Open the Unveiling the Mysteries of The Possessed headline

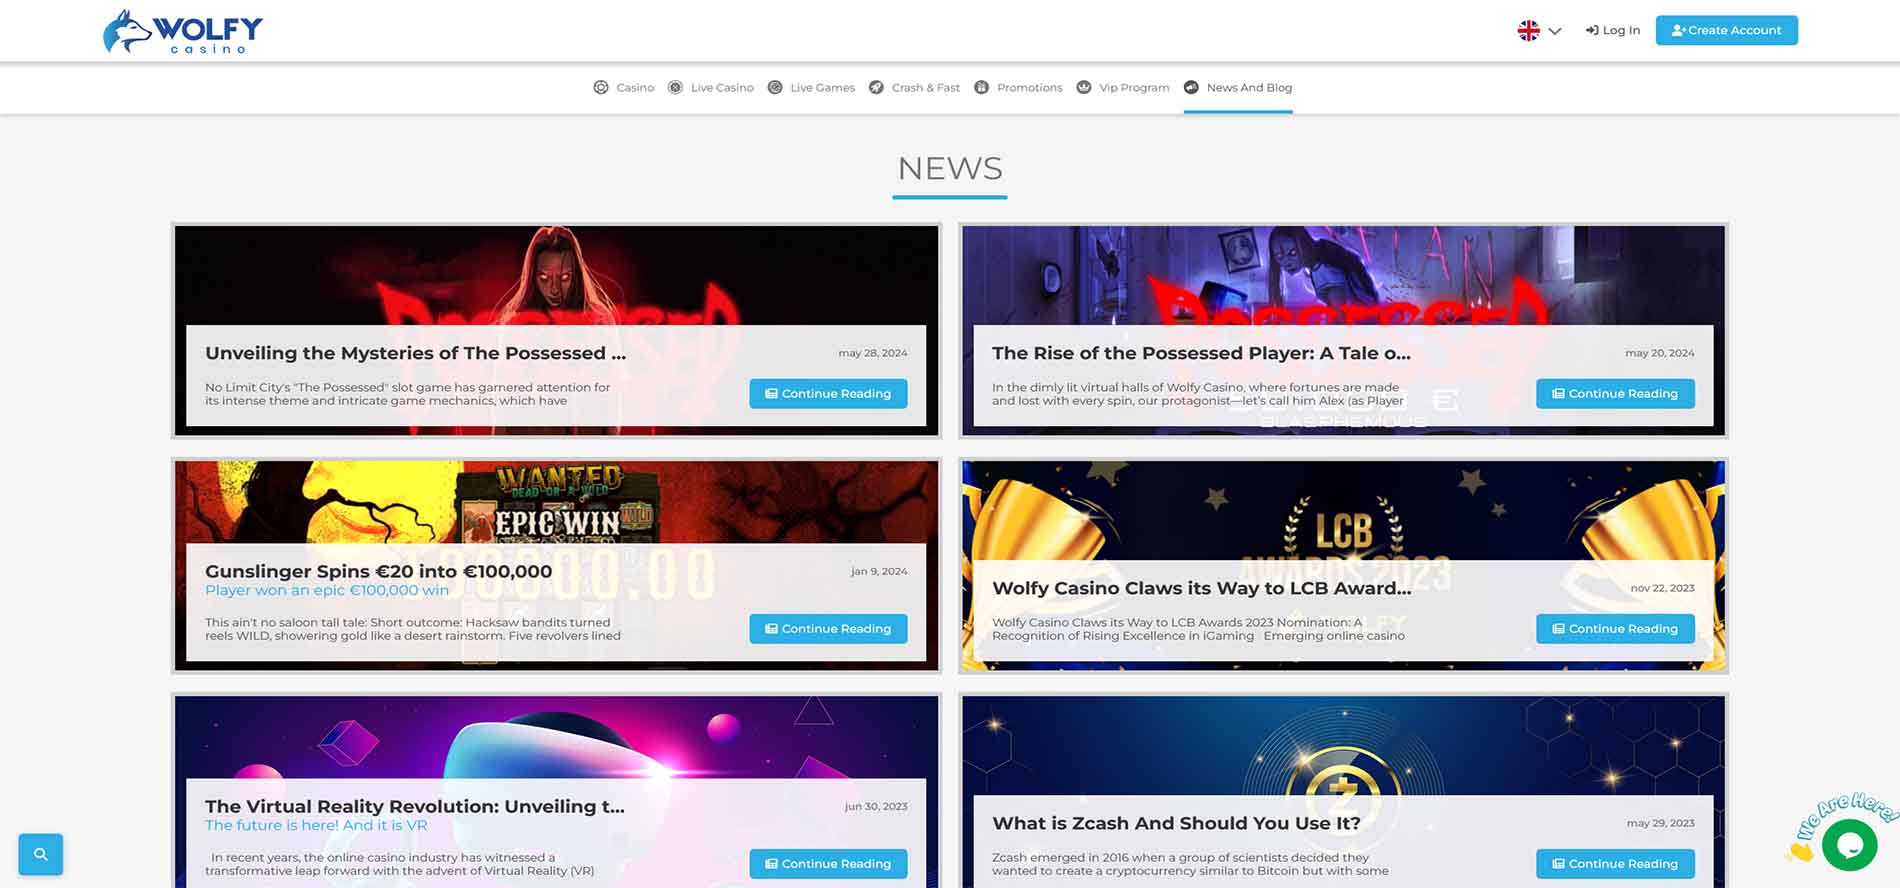click(x=415, y=353)
